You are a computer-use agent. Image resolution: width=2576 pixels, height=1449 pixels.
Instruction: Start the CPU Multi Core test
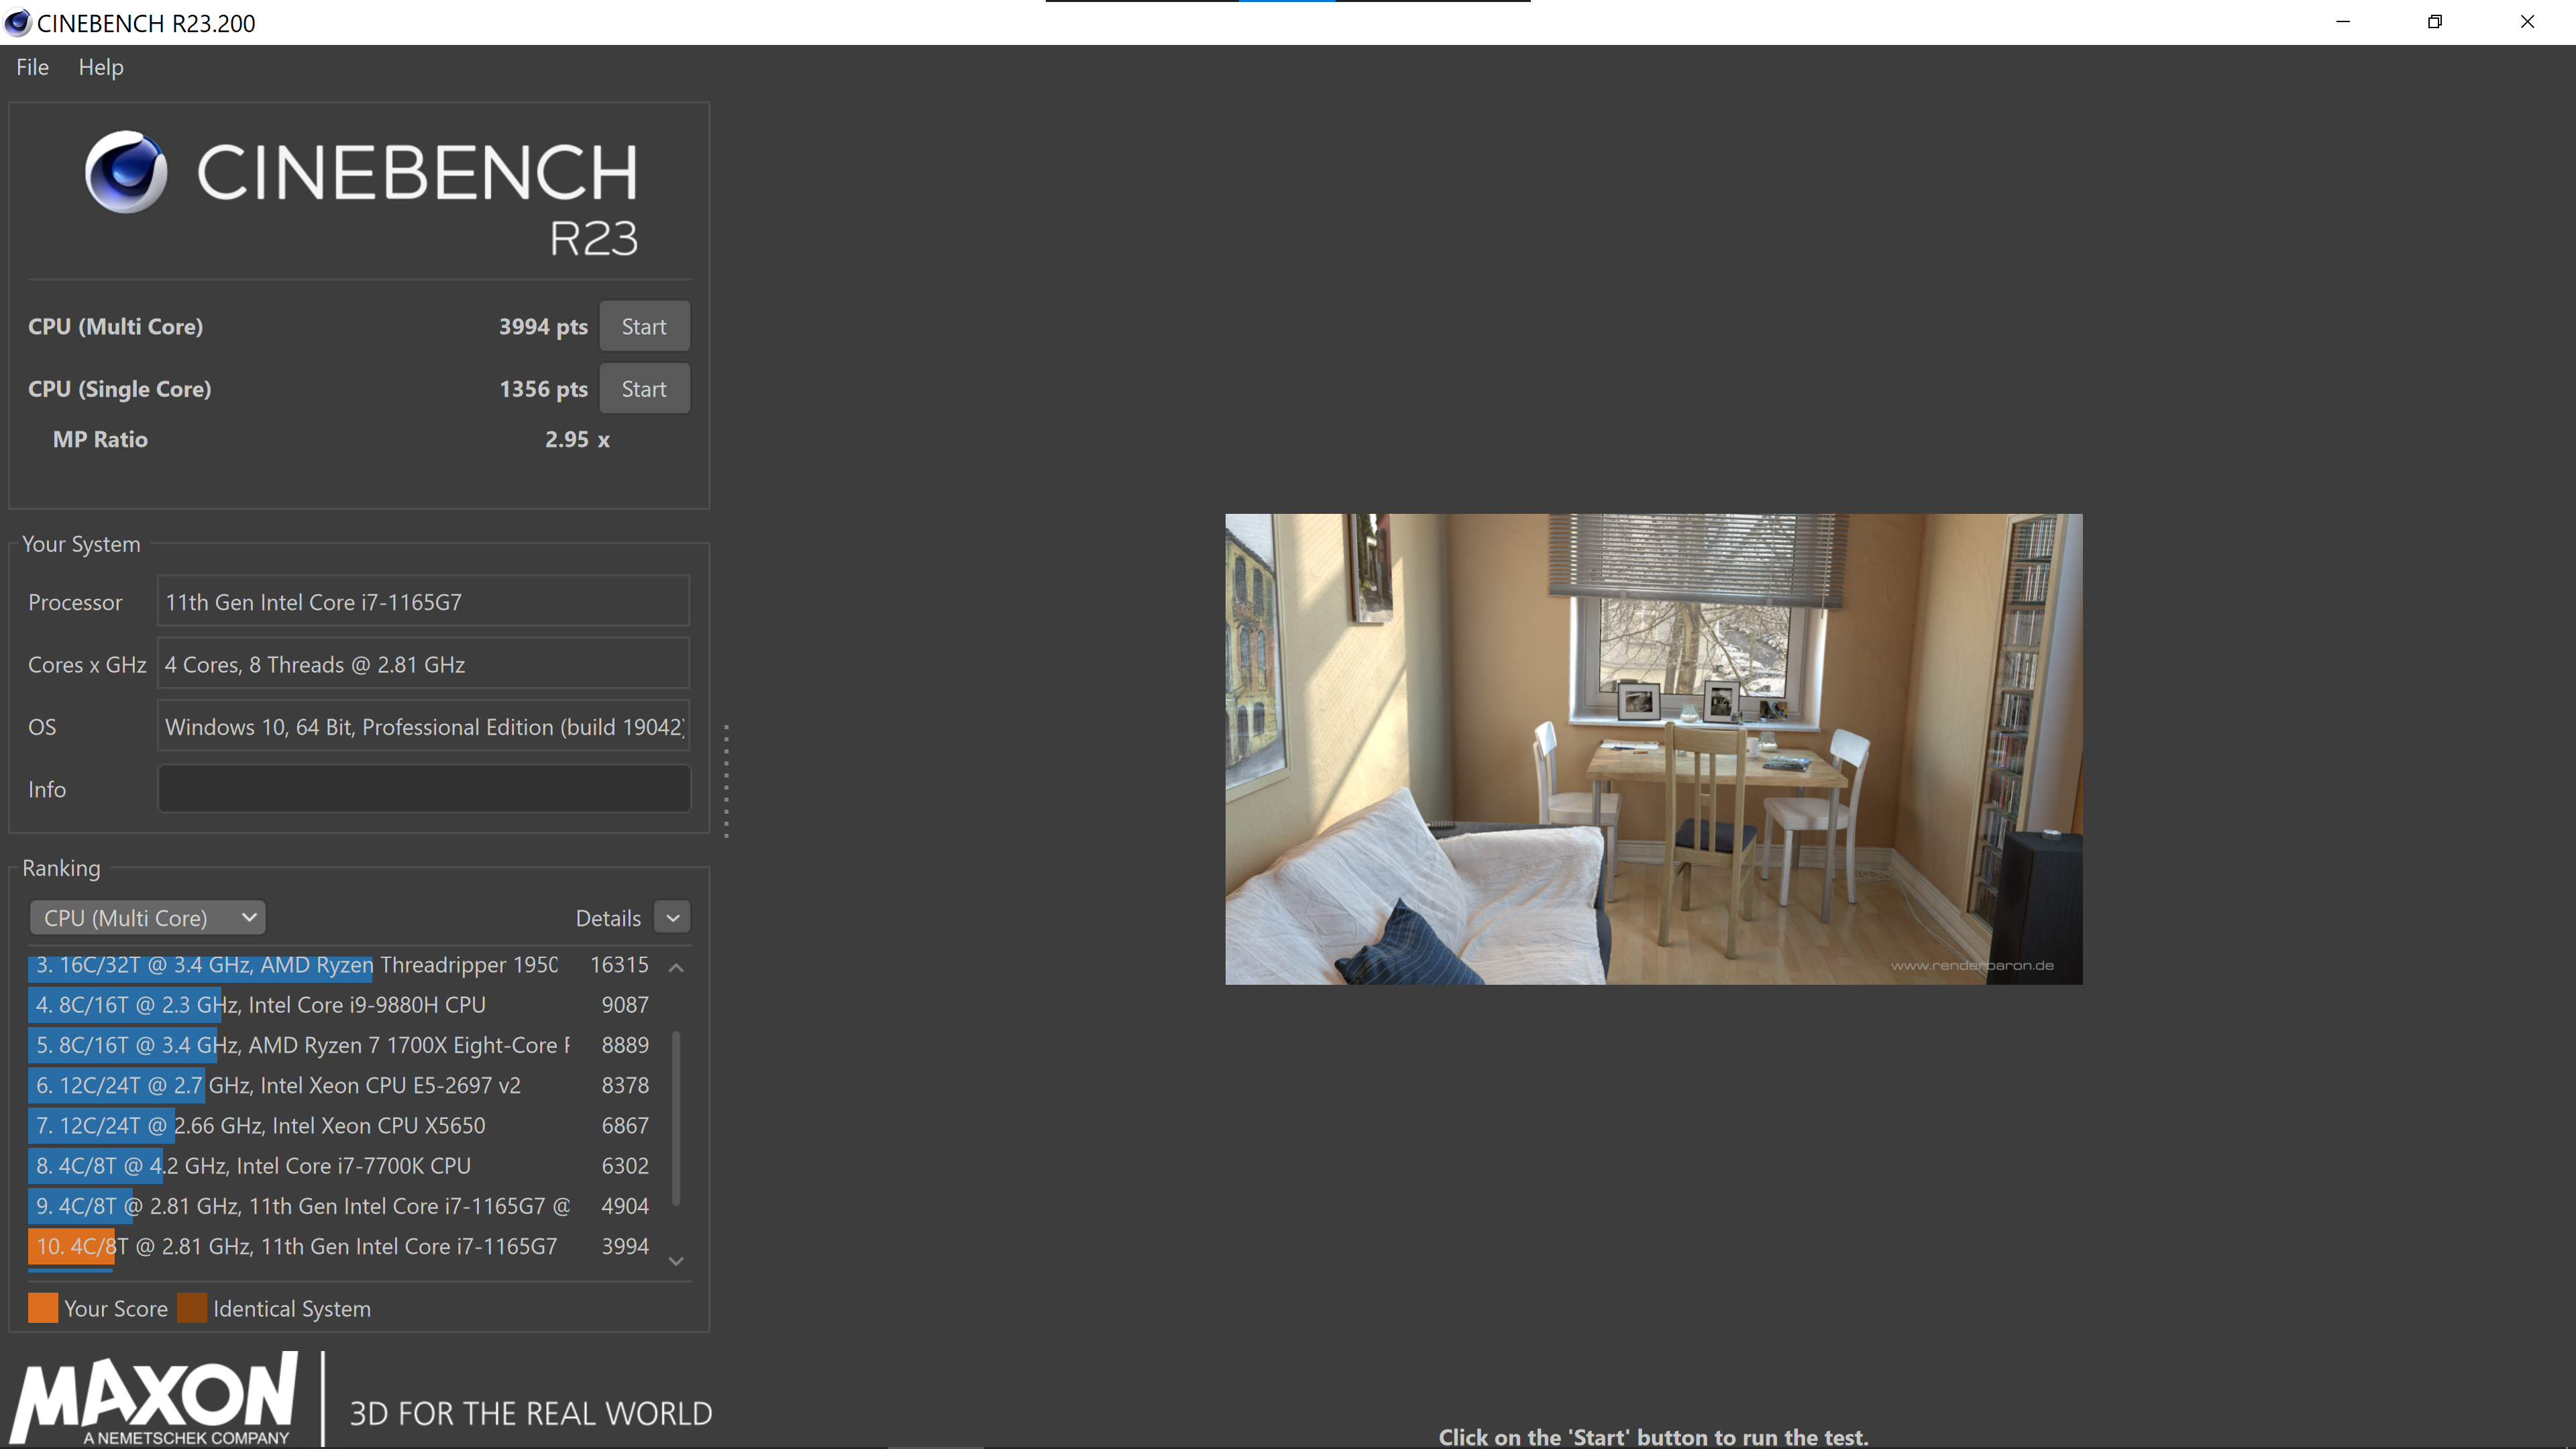(644, 327)
